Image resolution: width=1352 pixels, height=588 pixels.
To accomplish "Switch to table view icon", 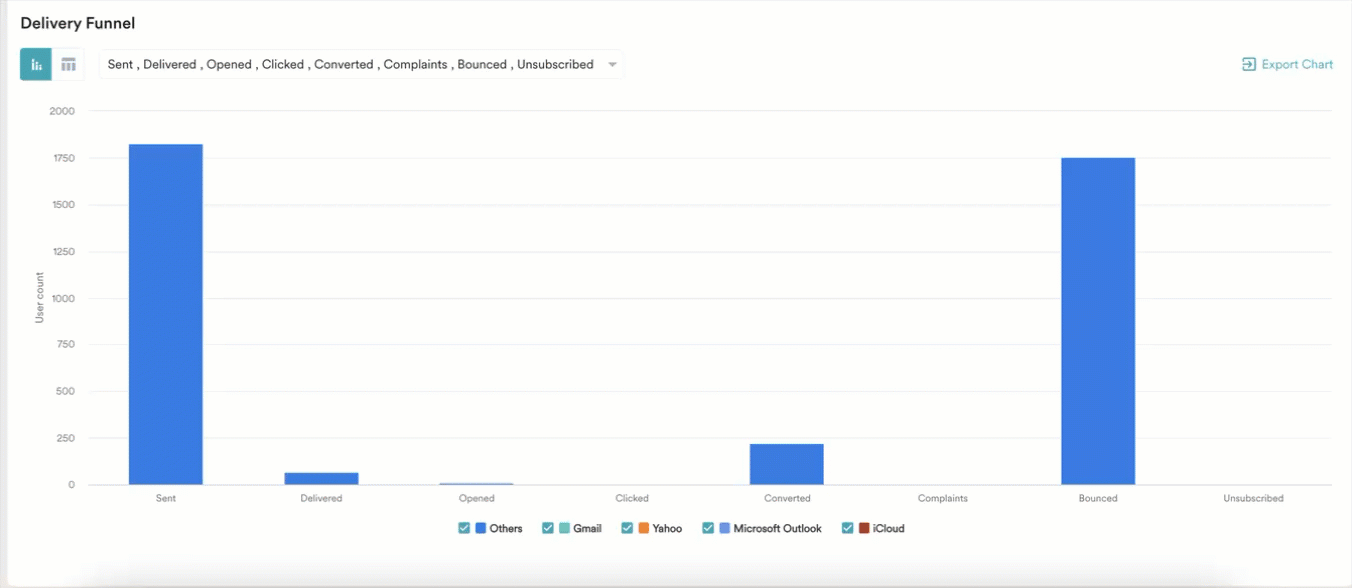I will pos(68,63).
